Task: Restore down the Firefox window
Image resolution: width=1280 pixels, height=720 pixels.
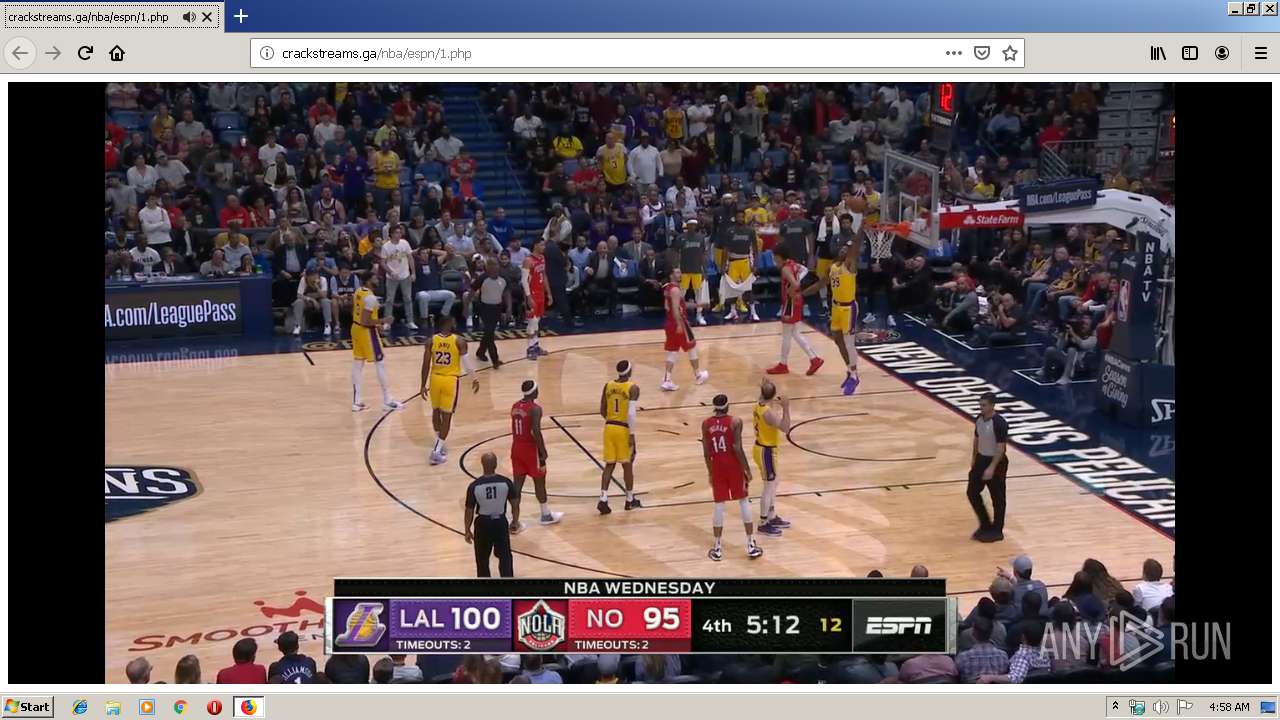Action: pos(1251,8)
